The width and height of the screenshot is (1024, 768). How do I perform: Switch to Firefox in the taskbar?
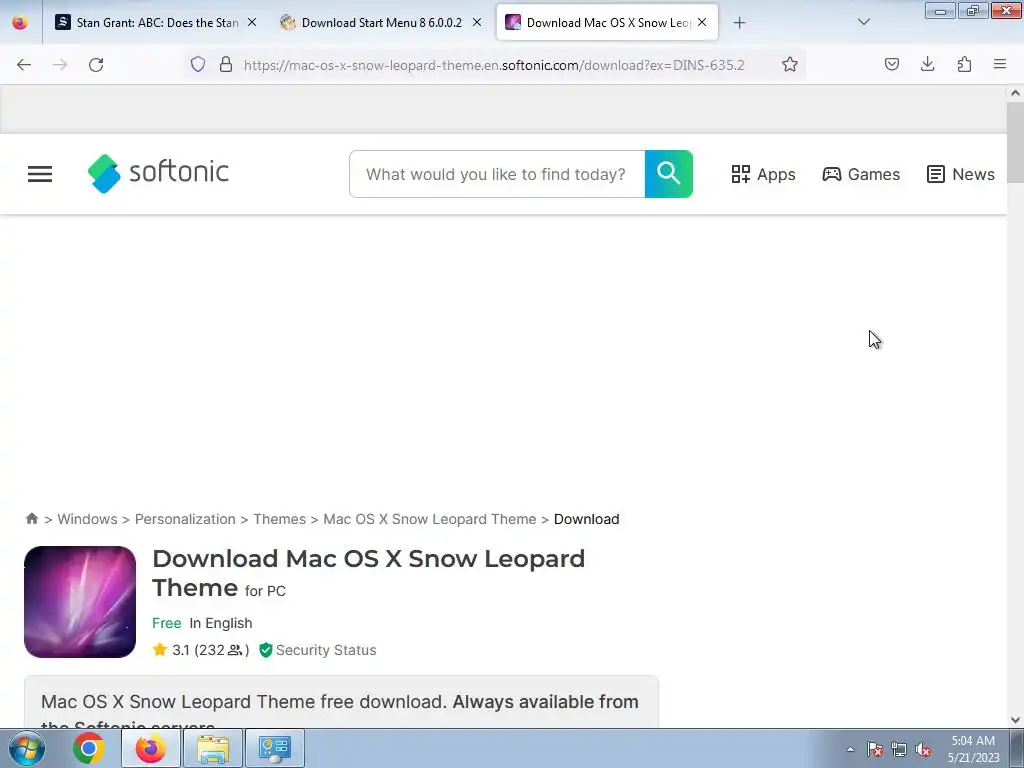(x=150, y=748)
